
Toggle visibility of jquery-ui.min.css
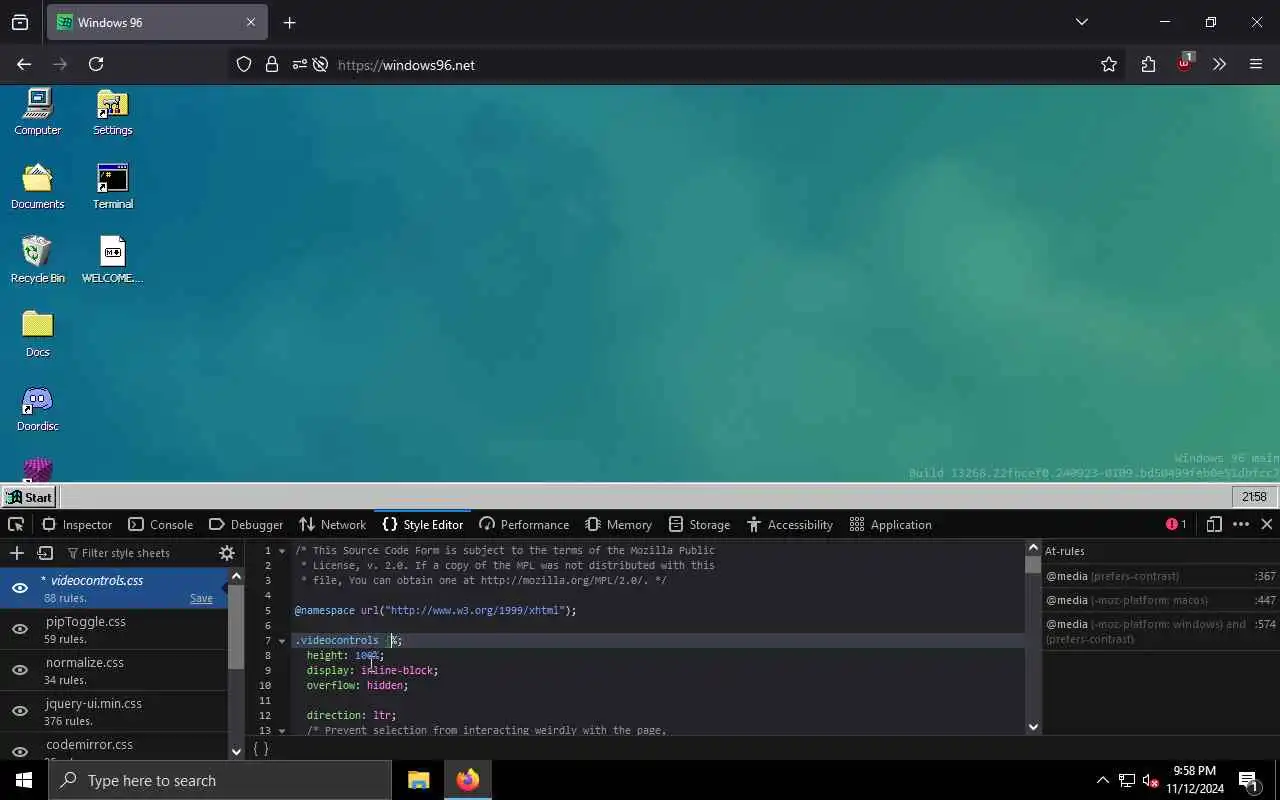[x=20, y=711]
